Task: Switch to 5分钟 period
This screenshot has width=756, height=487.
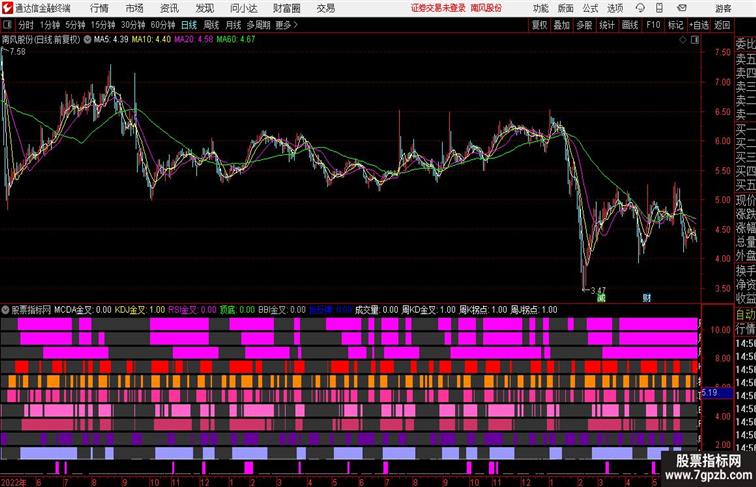Action: (75, 25)
